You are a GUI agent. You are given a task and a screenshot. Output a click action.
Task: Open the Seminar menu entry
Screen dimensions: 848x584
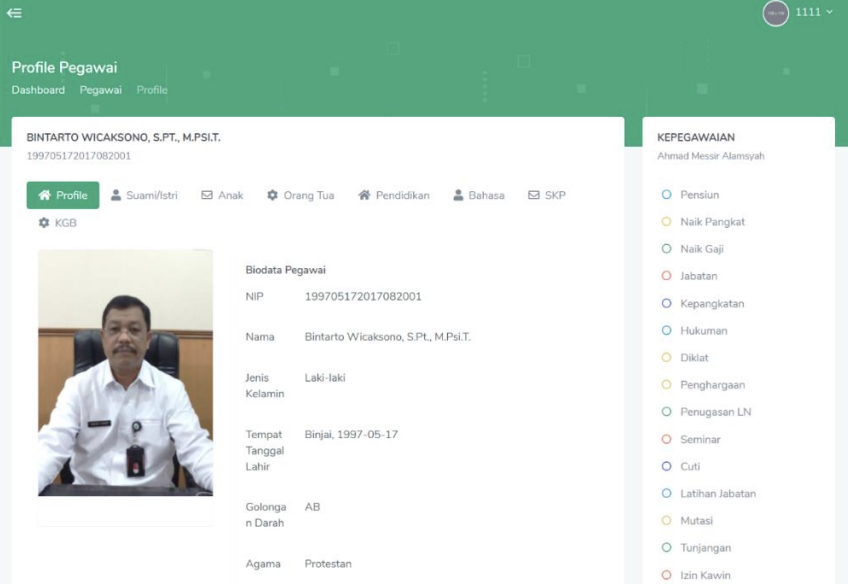pyautogui.click(x=691, y=439)
